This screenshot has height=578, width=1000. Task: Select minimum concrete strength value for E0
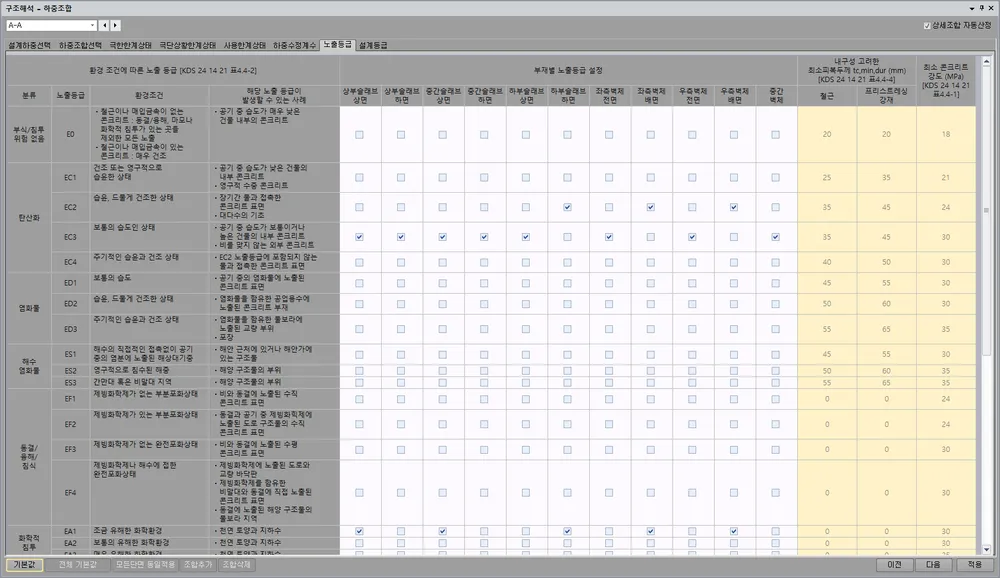point(946,135)
